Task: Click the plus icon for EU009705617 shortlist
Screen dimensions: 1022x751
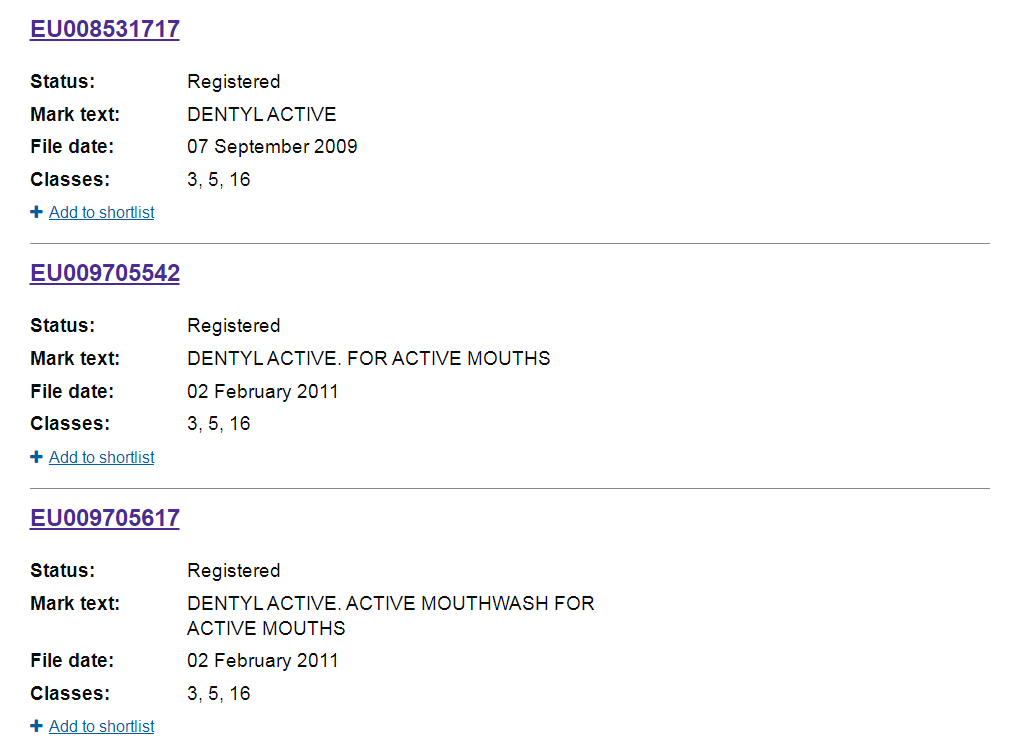Action: pyautogui.click(x=37, y=726)
